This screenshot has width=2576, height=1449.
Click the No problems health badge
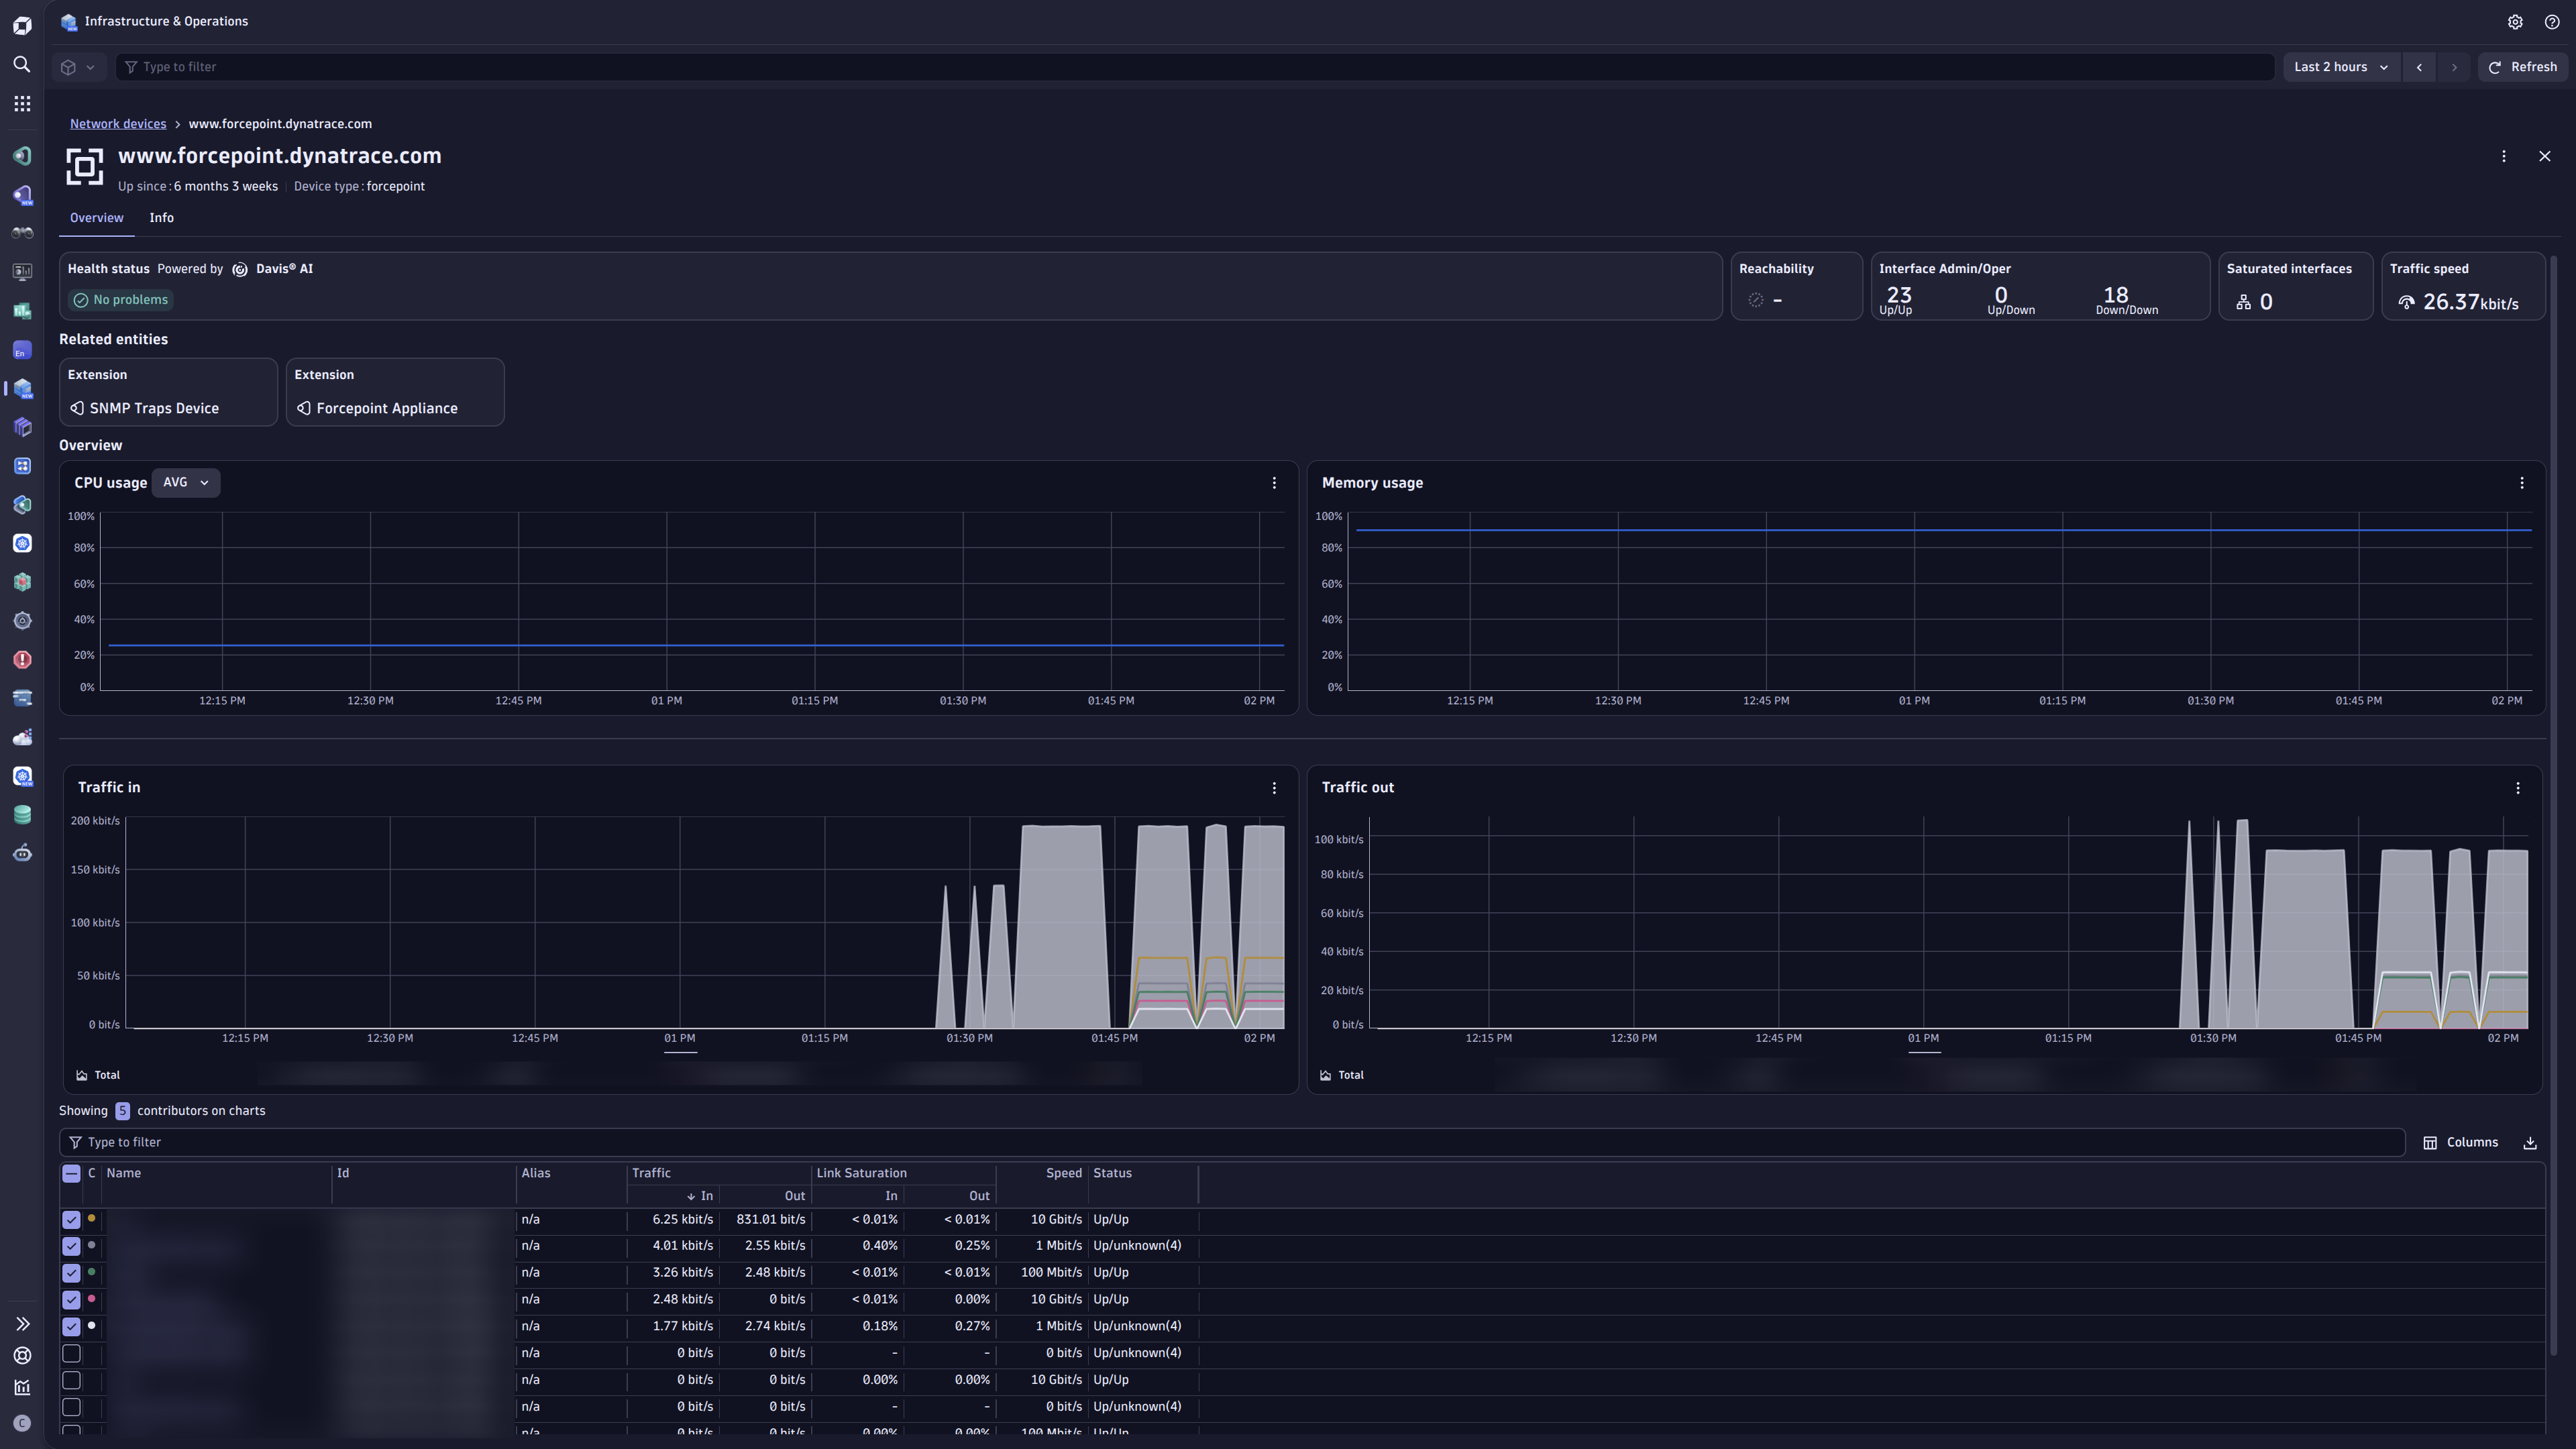point(120,300)
